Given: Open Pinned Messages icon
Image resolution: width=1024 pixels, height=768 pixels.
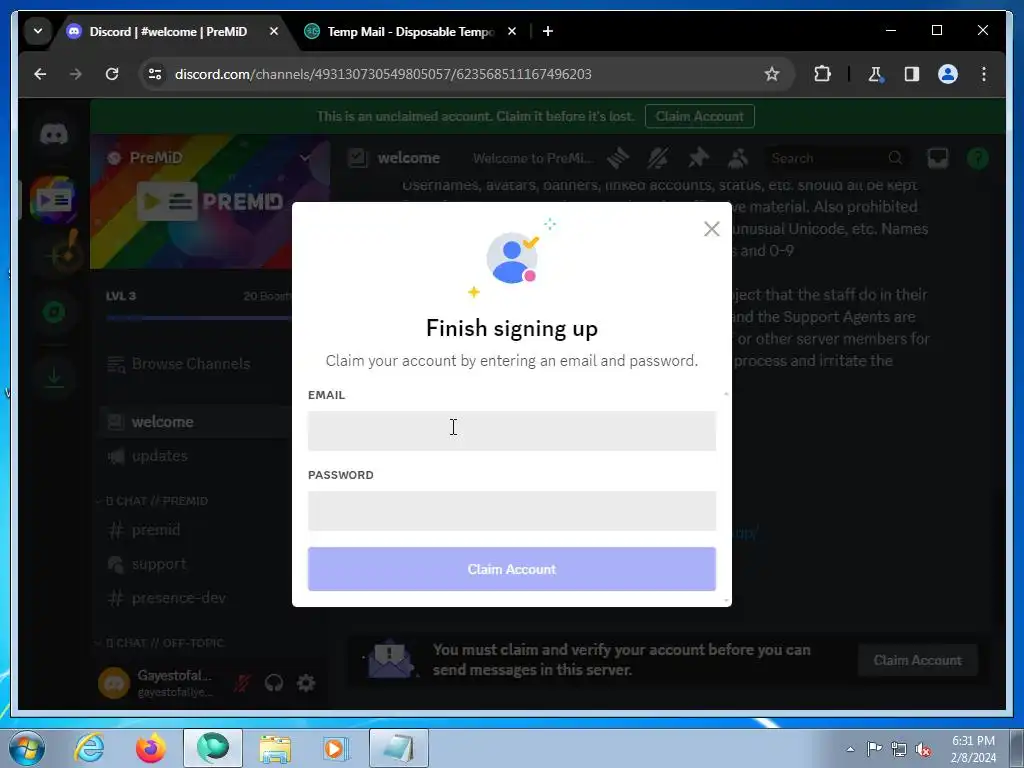Looking at the screenshot, I should tap(698, 157).
